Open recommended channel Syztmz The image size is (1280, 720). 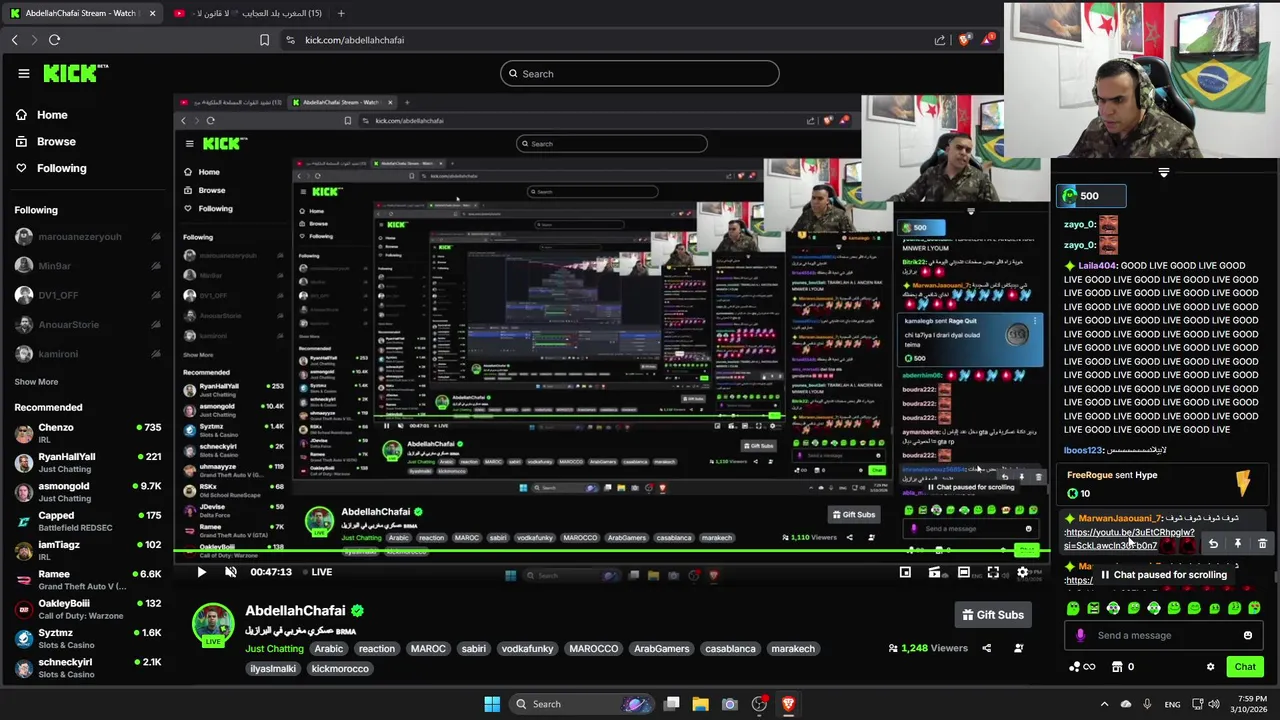[x=88, y=638]
